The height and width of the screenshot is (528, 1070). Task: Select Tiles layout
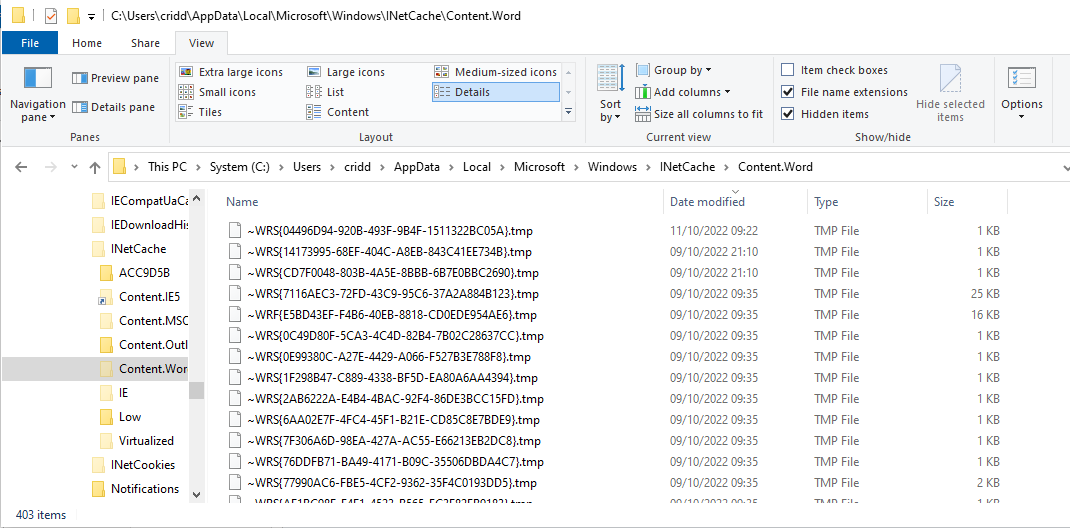201,112
